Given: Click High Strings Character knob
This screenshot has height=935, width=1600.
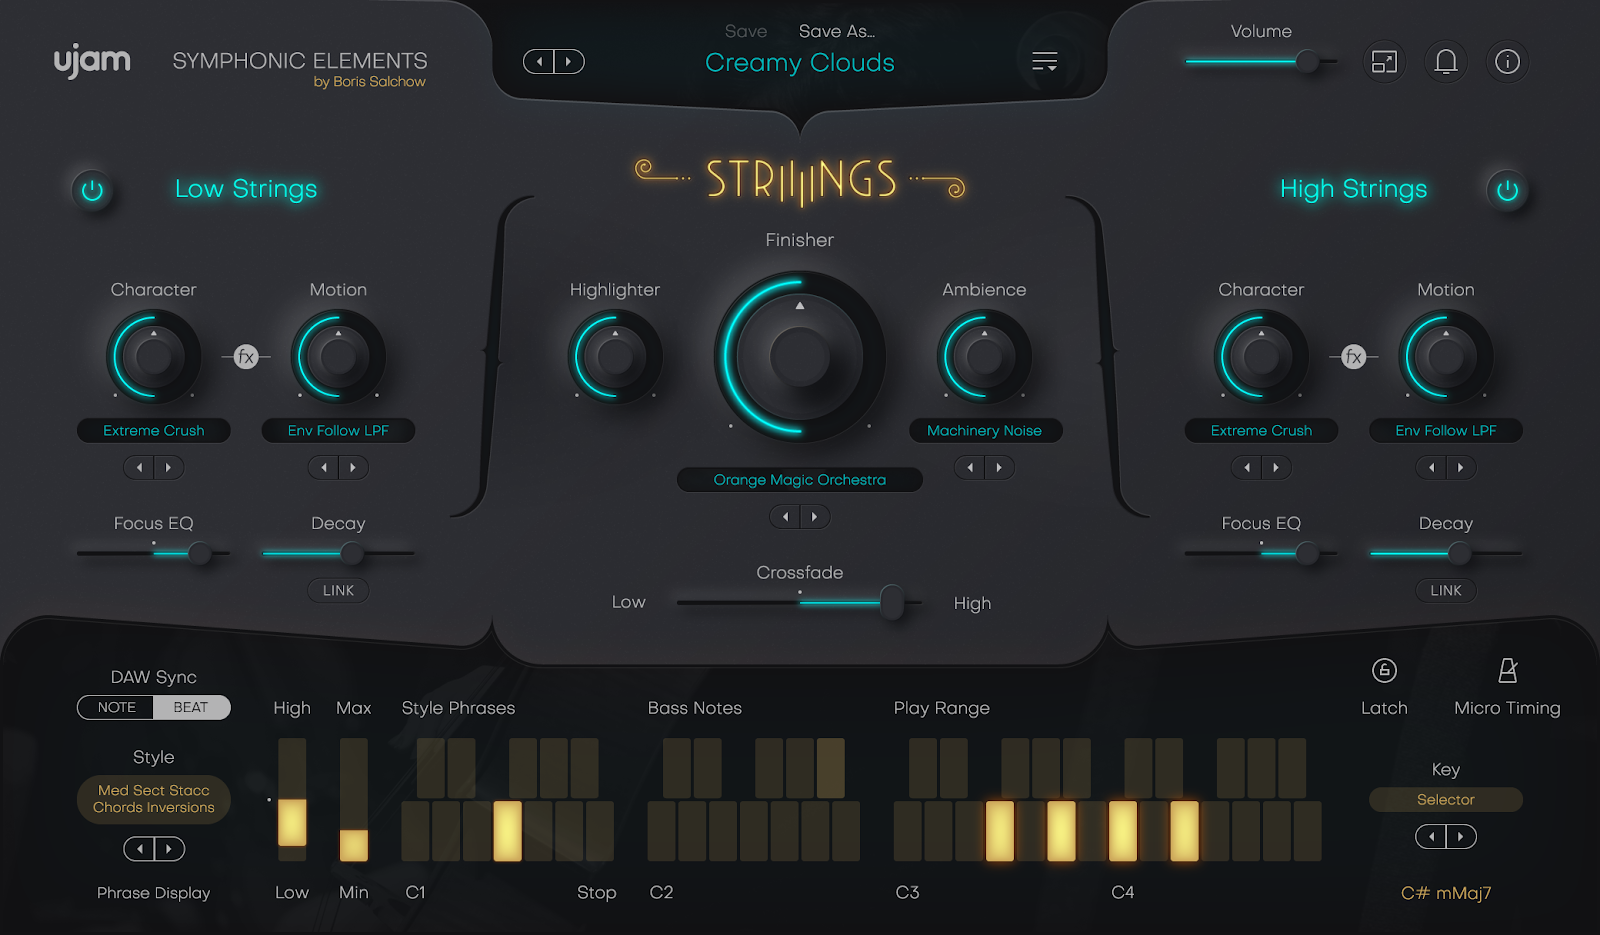Looking at the screenshot, I should click(x=1261, y=356).
